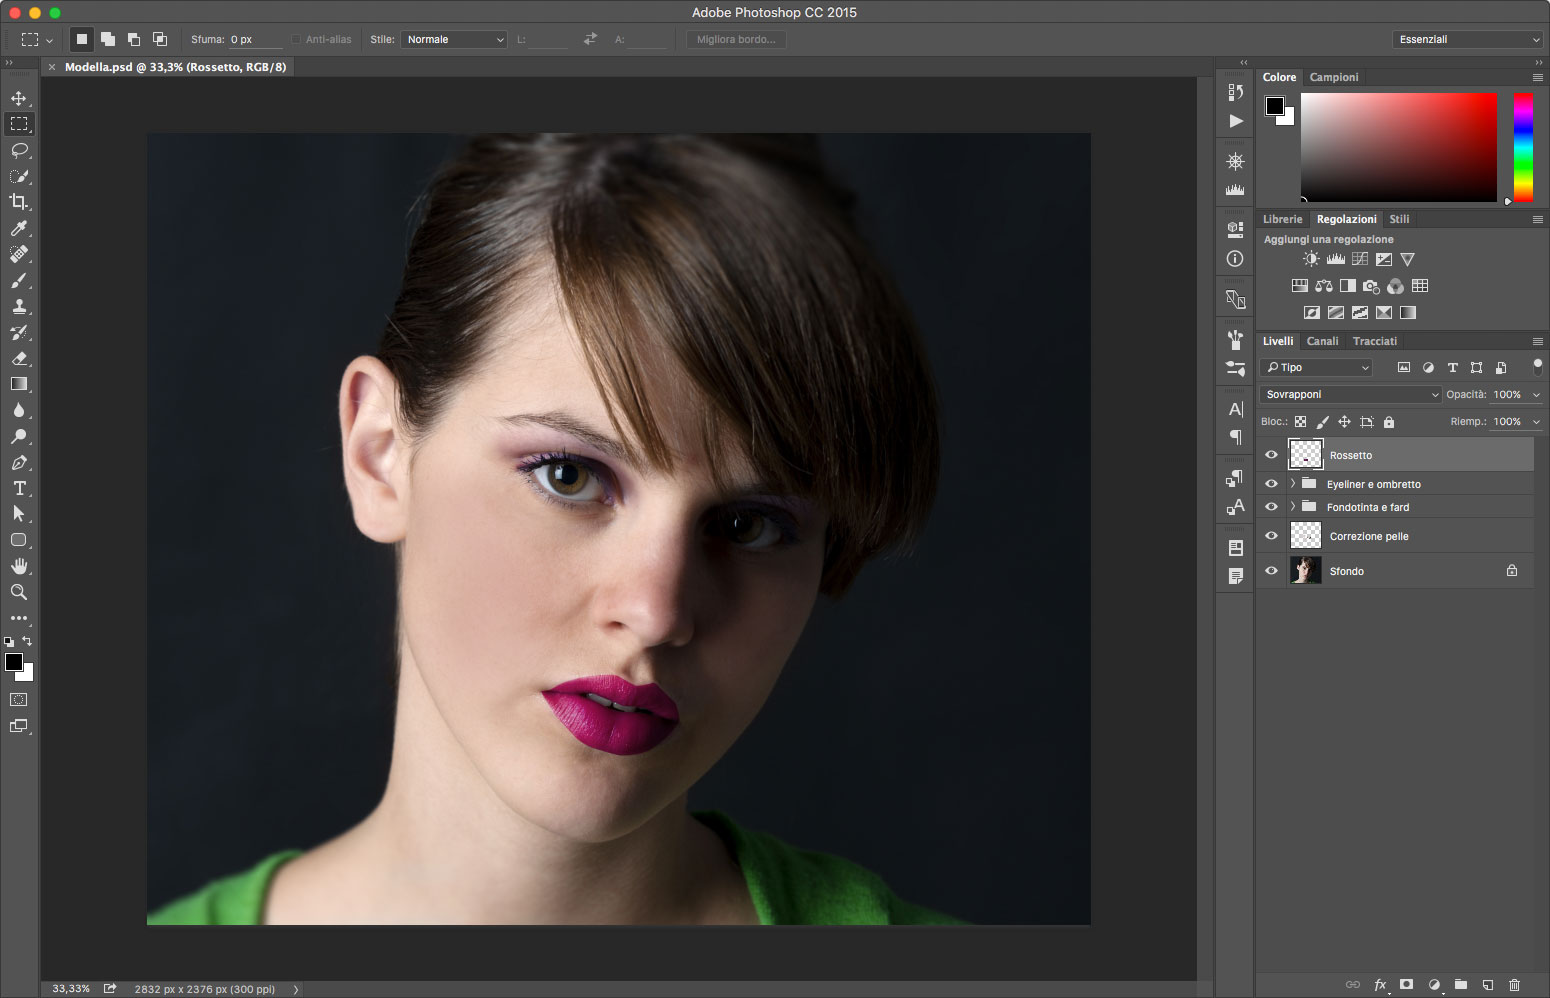Toggle lock all padlock icon
Screen dimensions: 1550x998
(x=1388, y=422)
